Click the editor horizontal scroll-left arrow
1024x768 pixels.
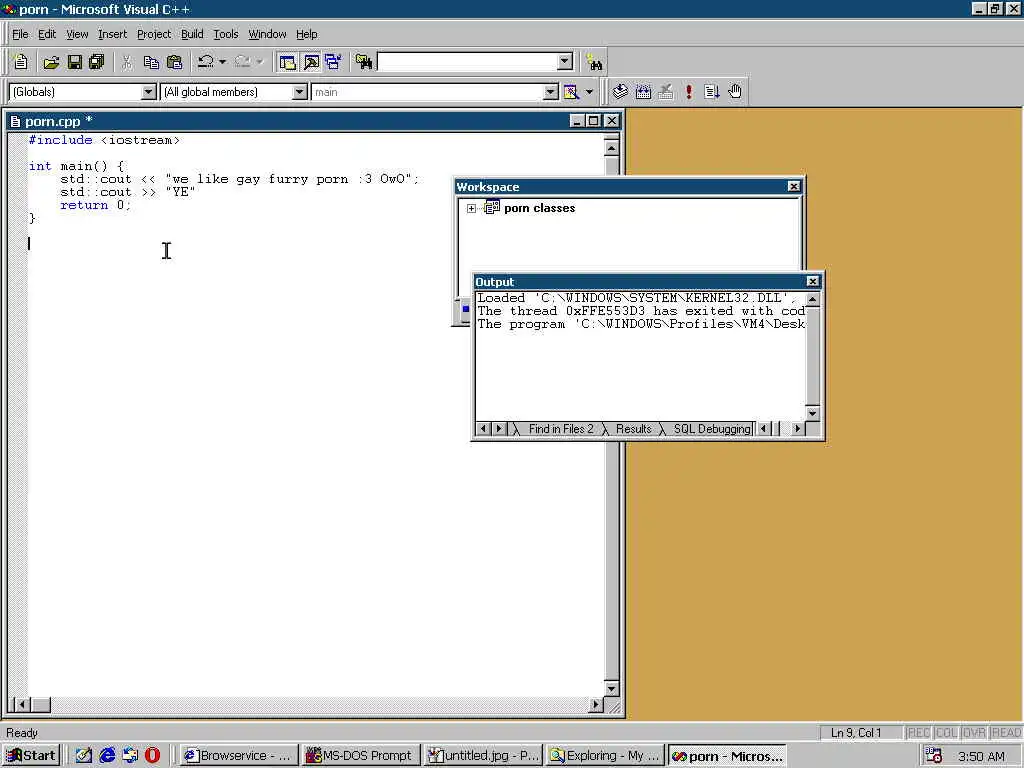click(22, 705)
